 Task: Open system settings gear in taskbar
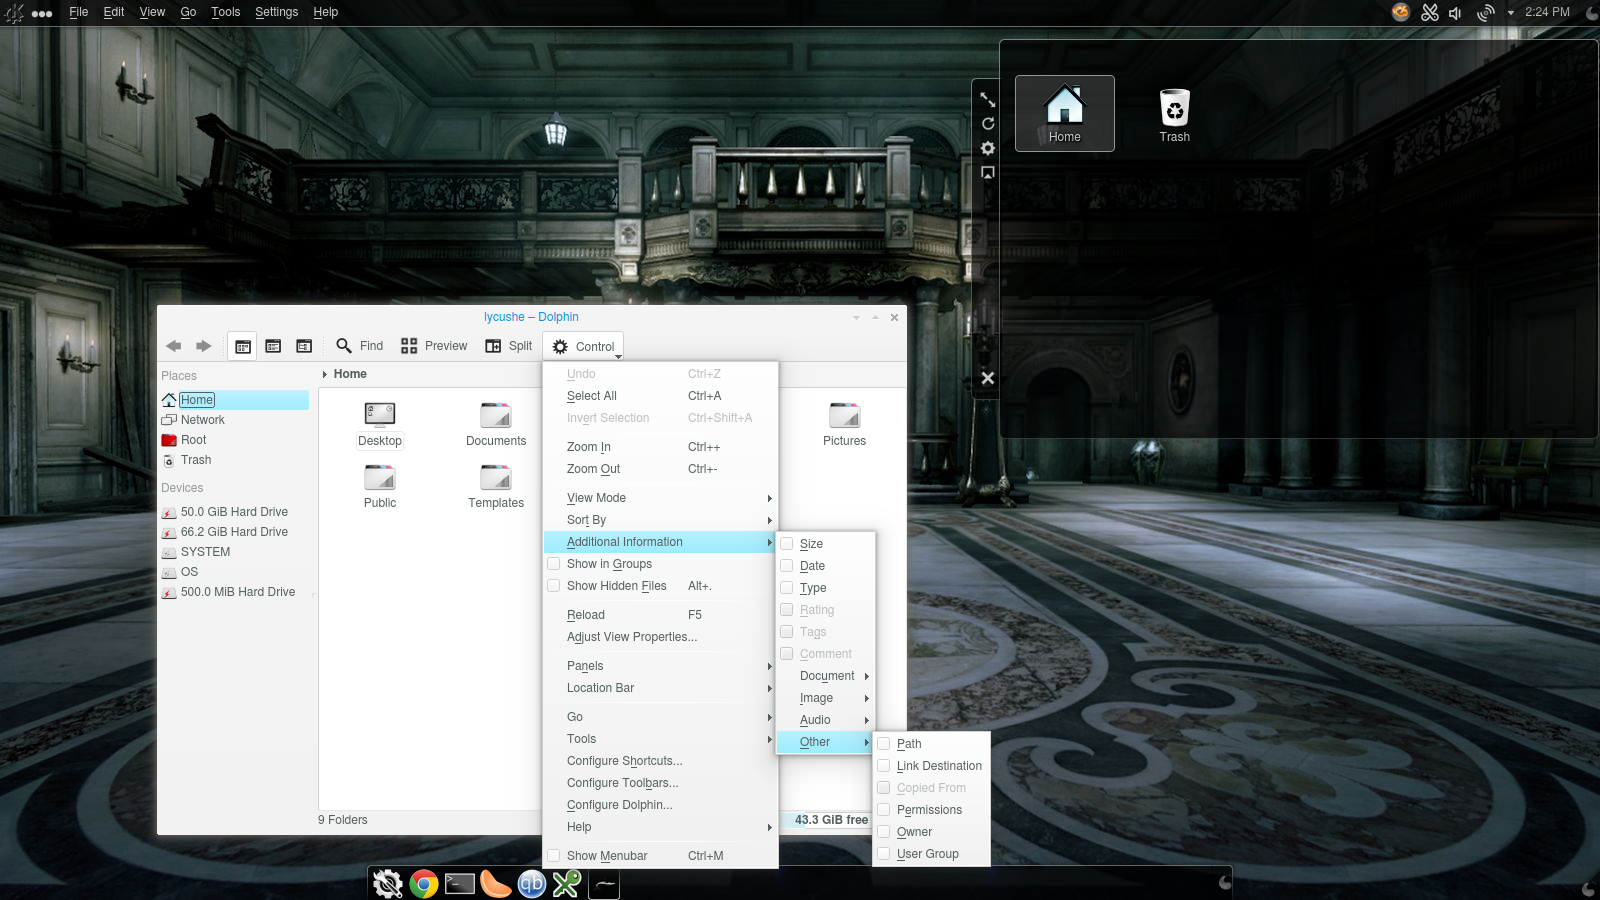pyautogui.click(x=388, y=884)
